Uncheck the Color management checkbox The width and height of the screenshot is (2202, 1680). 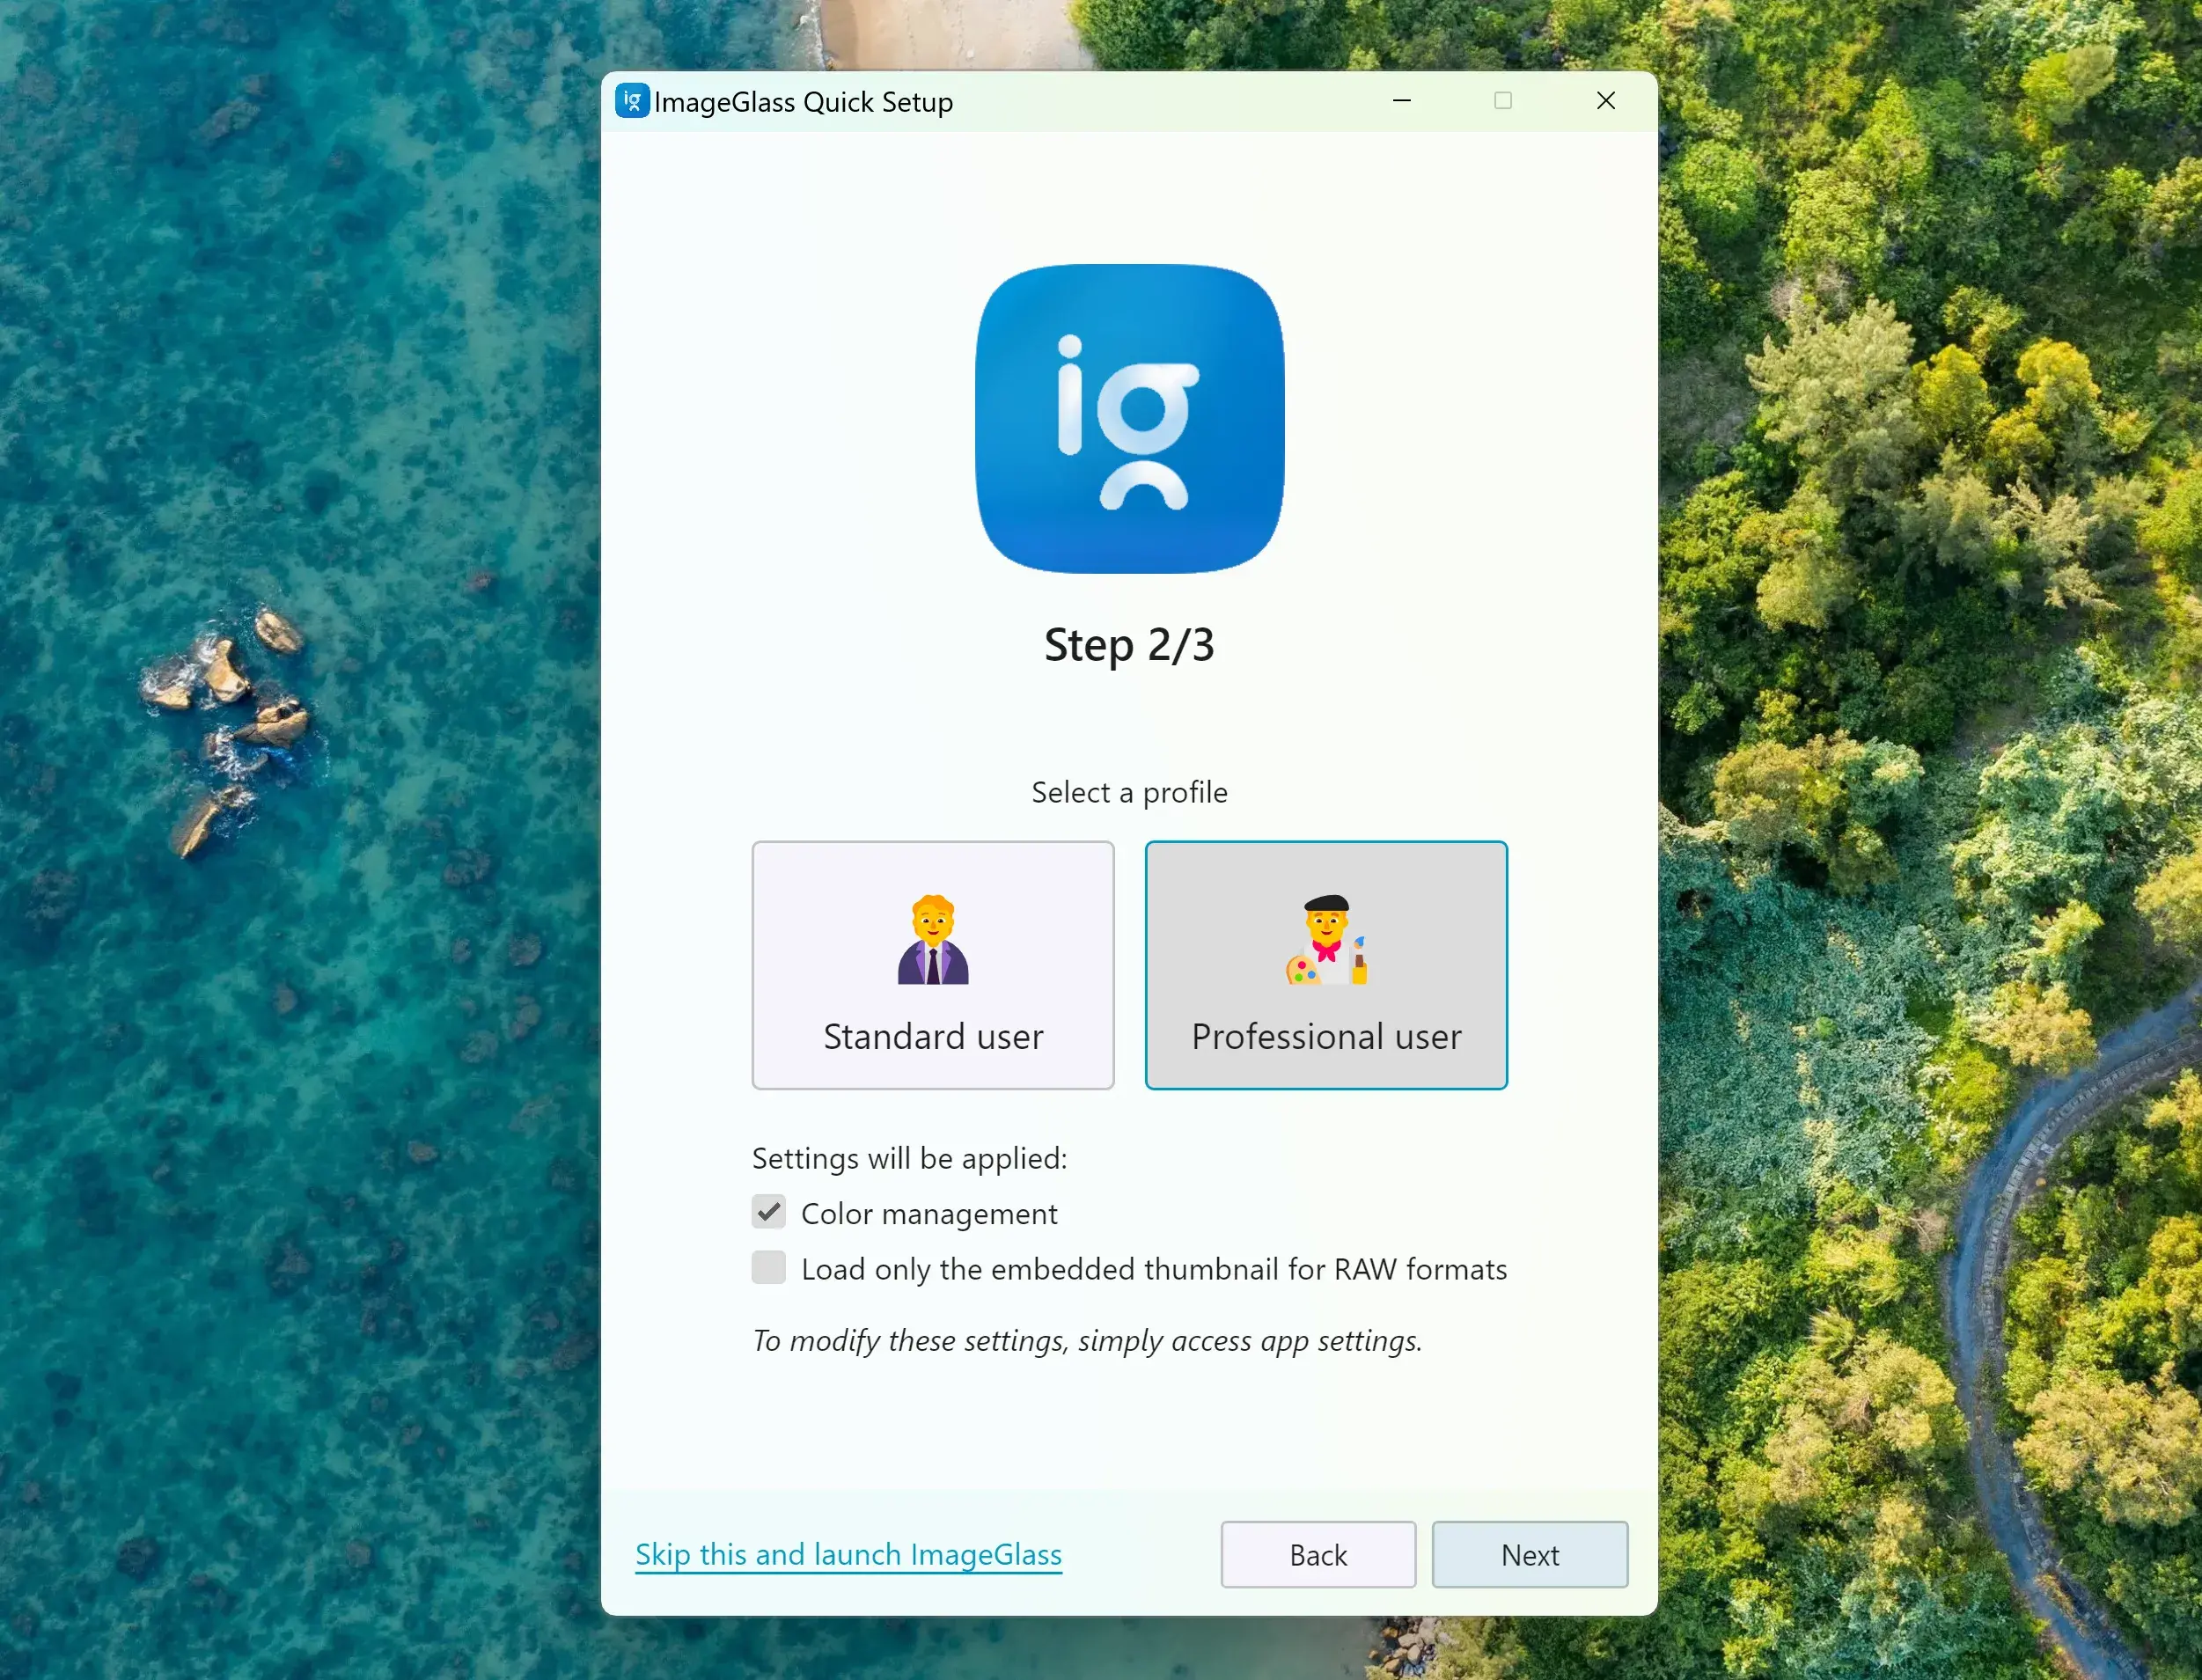click(x=769, y=1212)
